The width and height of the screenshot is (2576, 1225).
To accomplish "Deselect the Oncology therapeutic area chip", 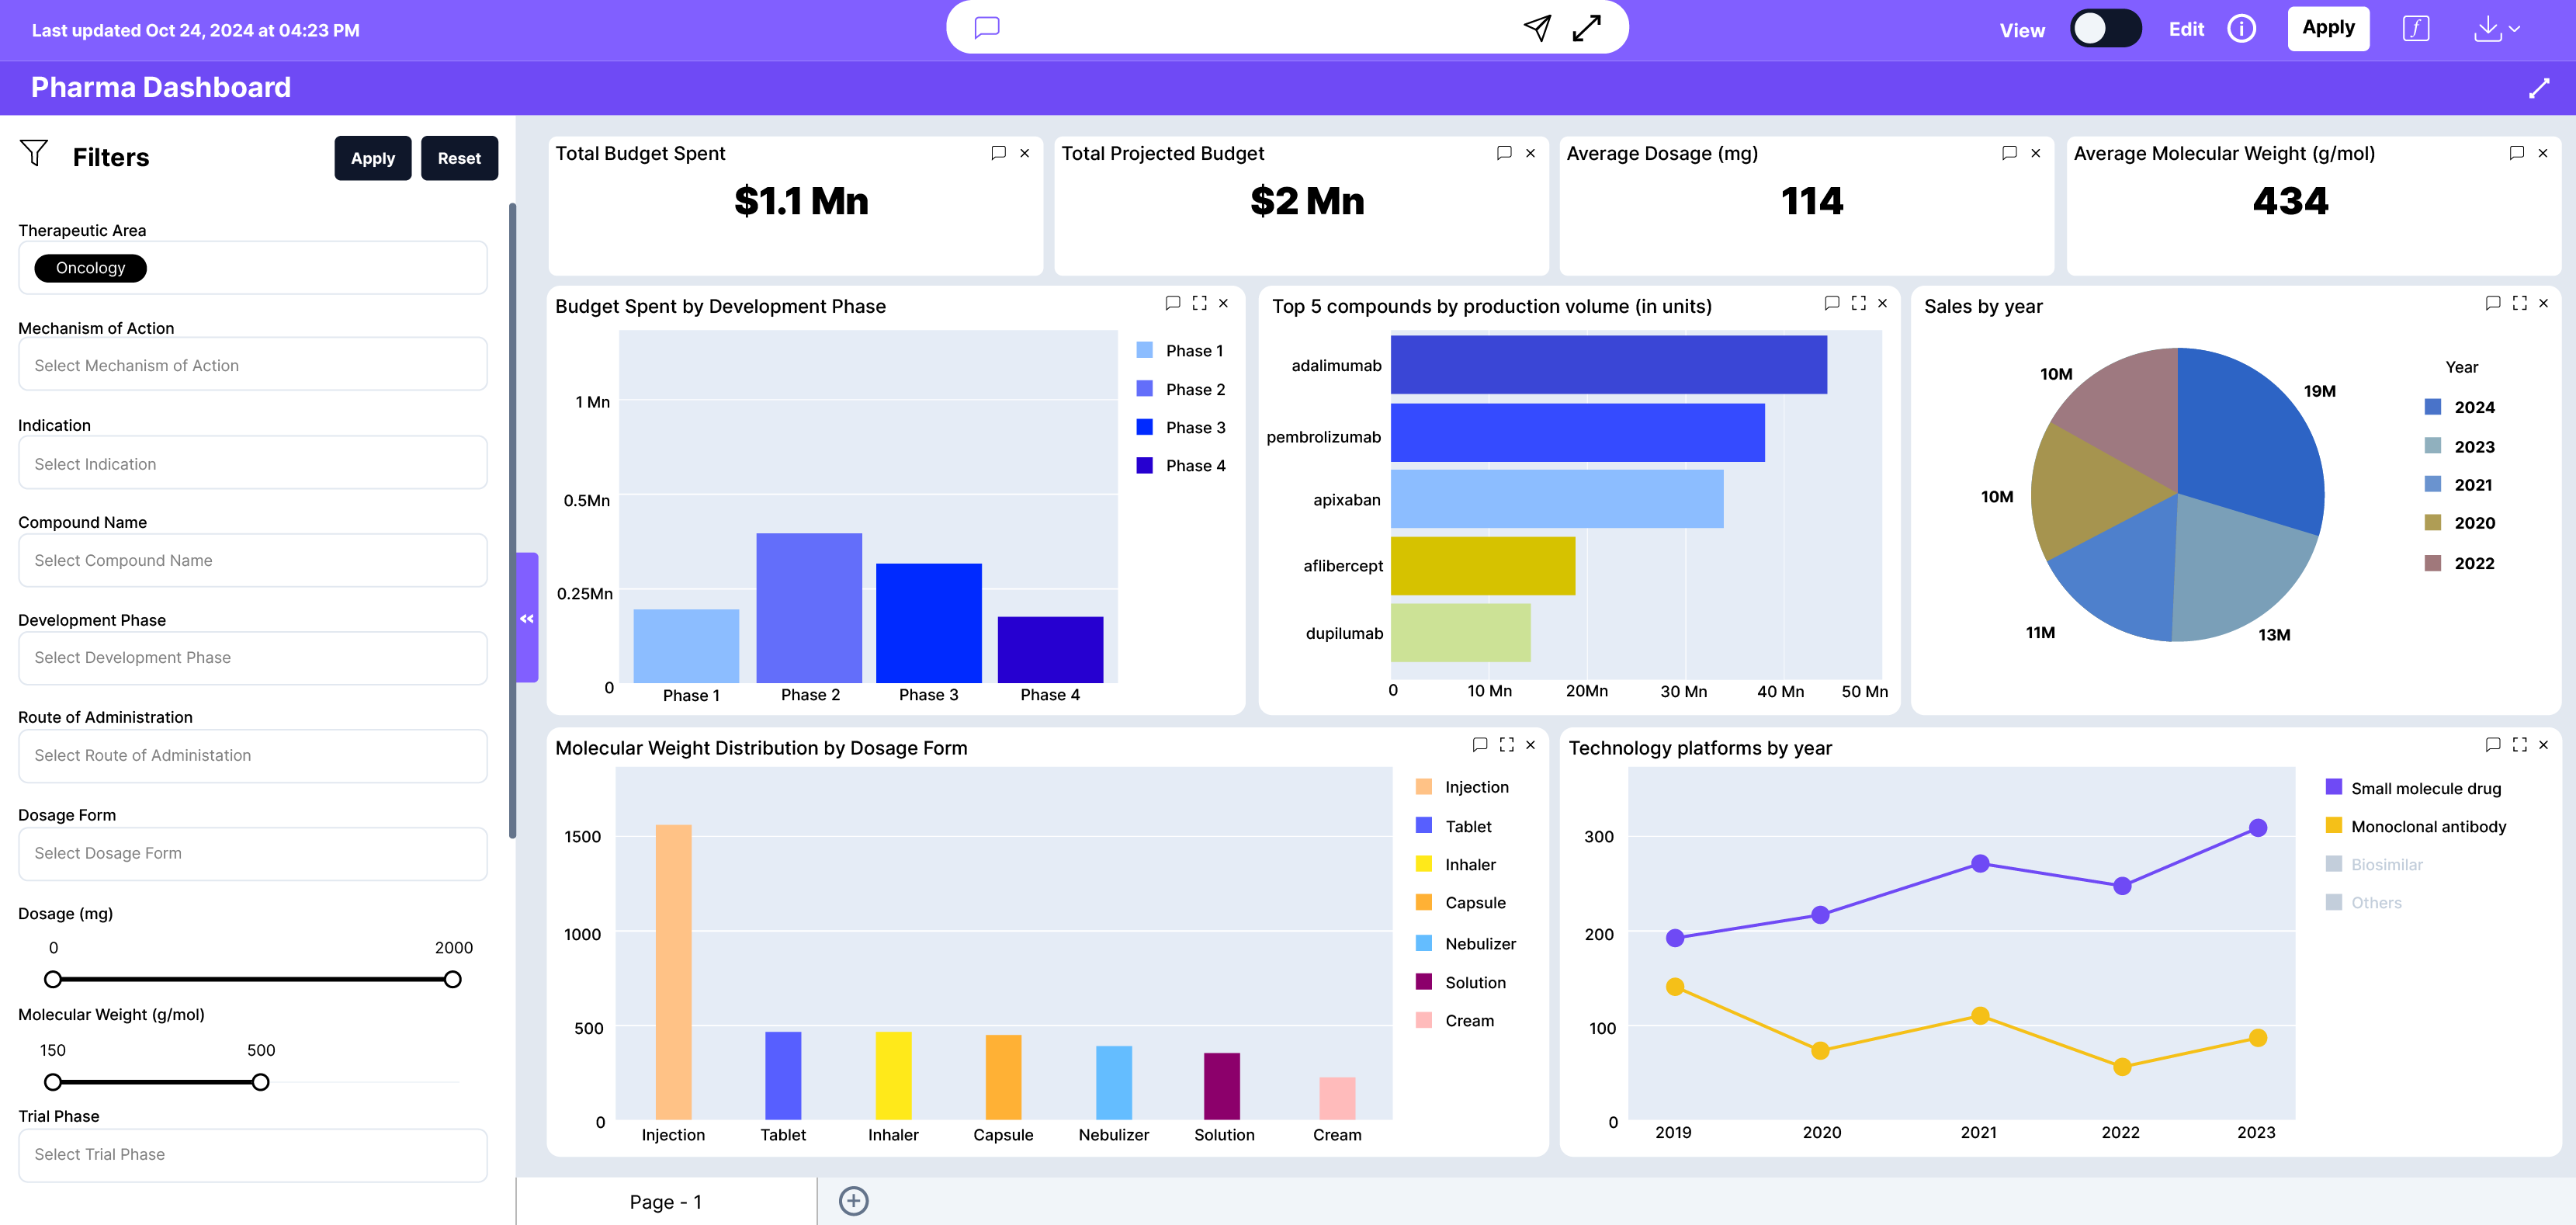I will coord(90,268).
